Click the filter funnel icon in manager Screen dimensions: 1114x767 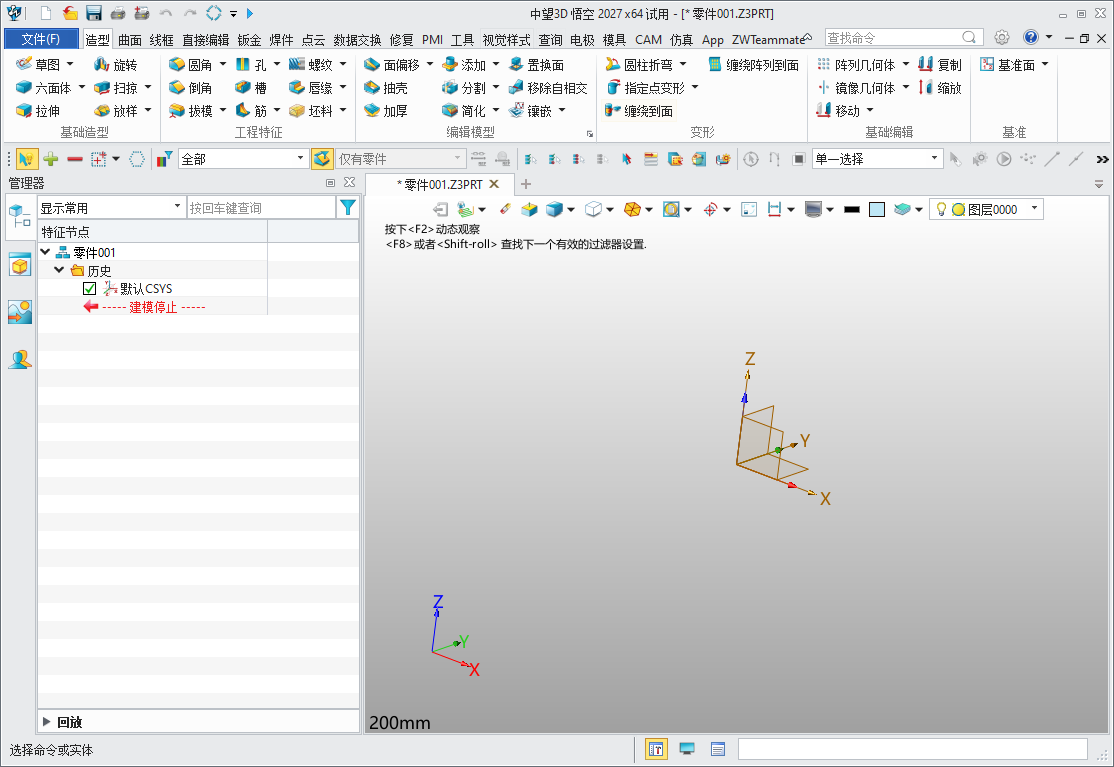point(348,207)
